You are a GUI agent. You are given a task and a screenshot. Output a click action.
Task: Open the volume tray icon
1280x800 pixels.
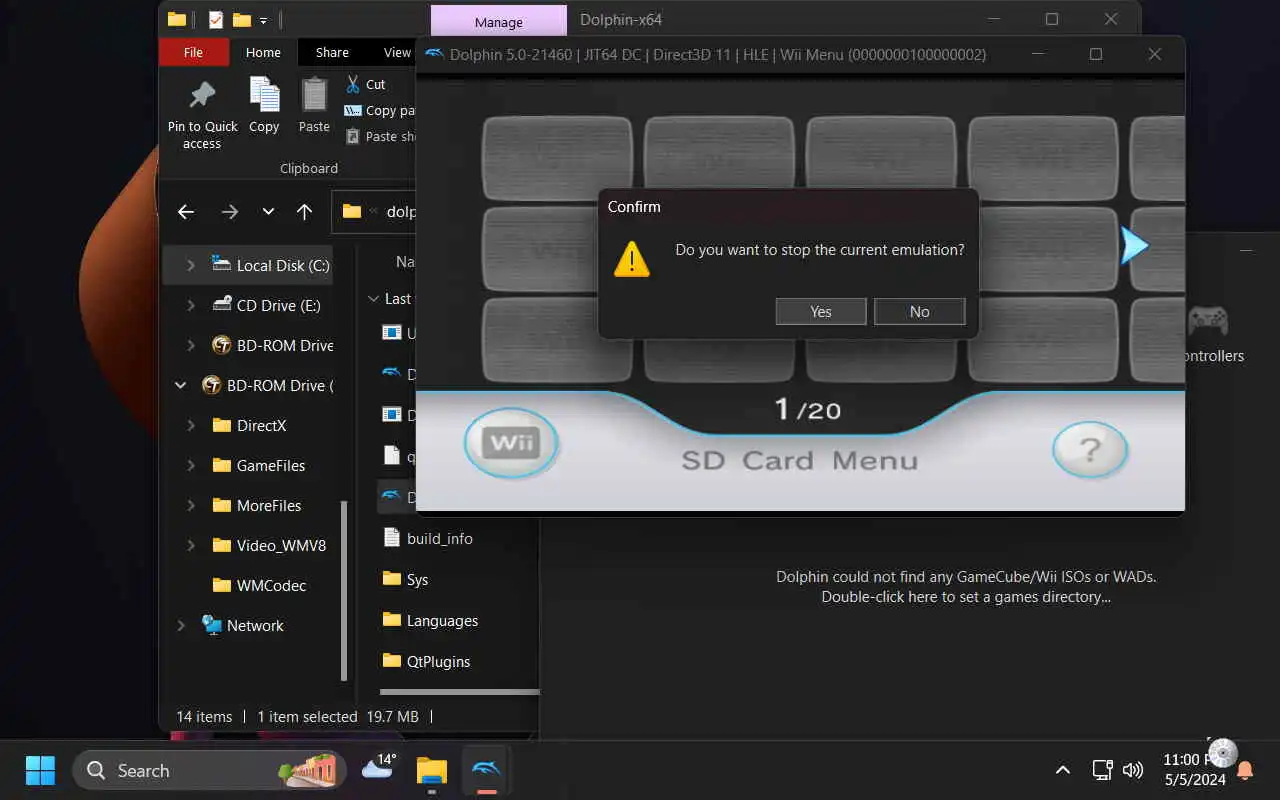[1132, 770]
